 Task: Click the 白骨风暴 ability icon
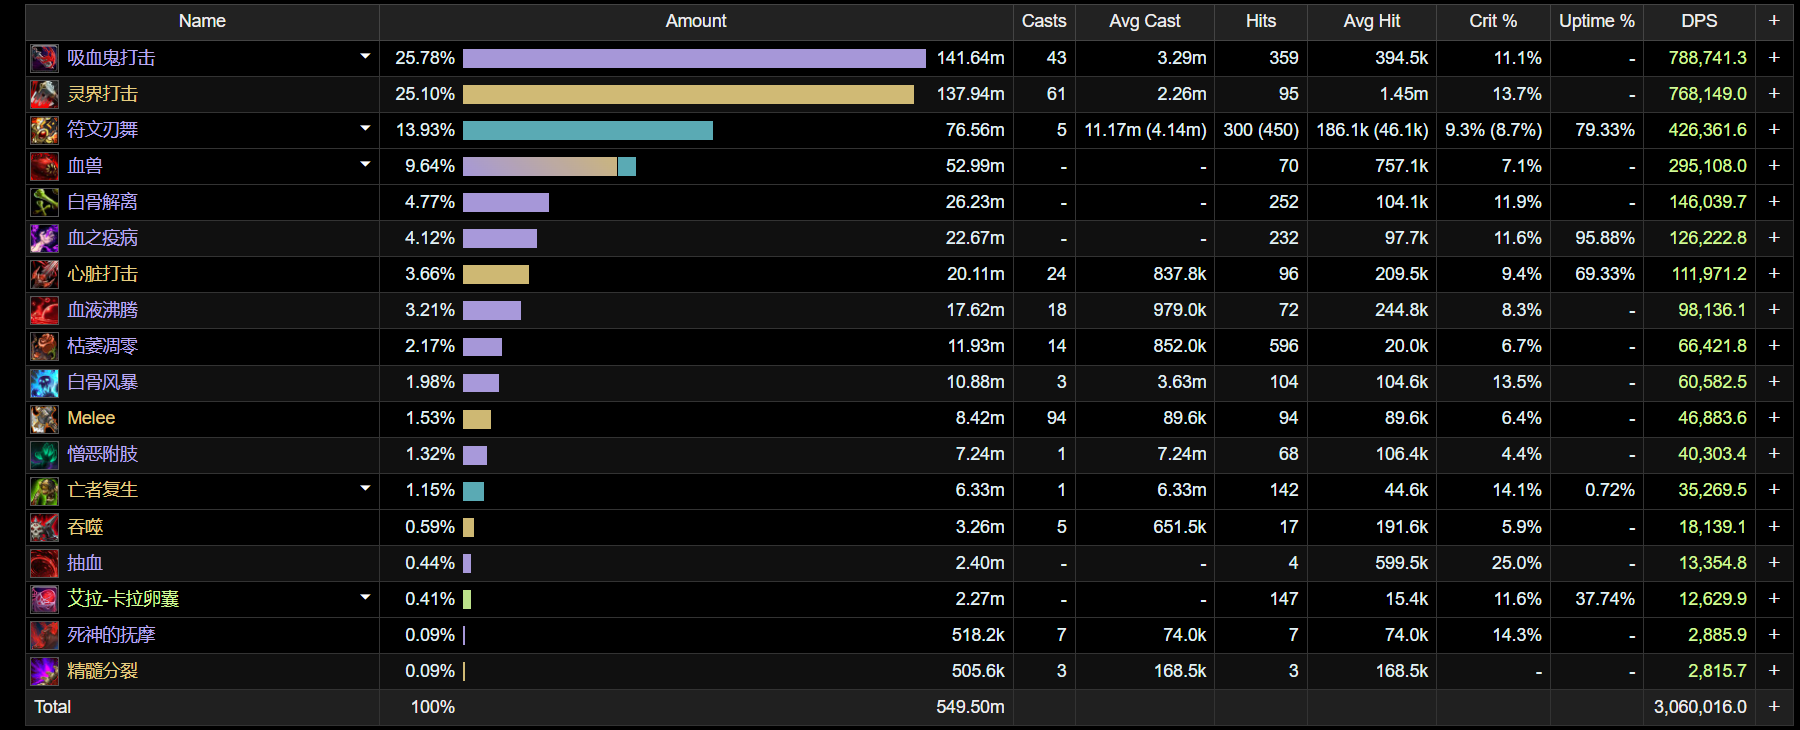[x=44, y=382]
